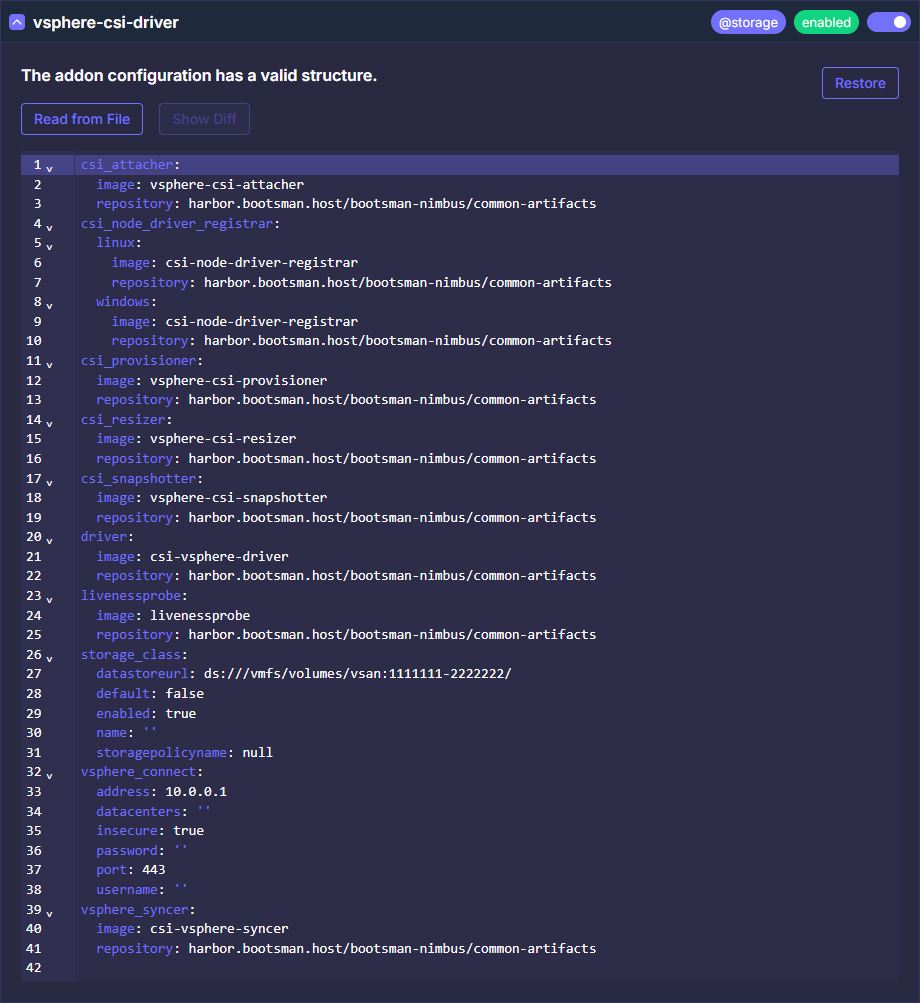Fold the livenessprobe section arrow

tap(50, 598)
